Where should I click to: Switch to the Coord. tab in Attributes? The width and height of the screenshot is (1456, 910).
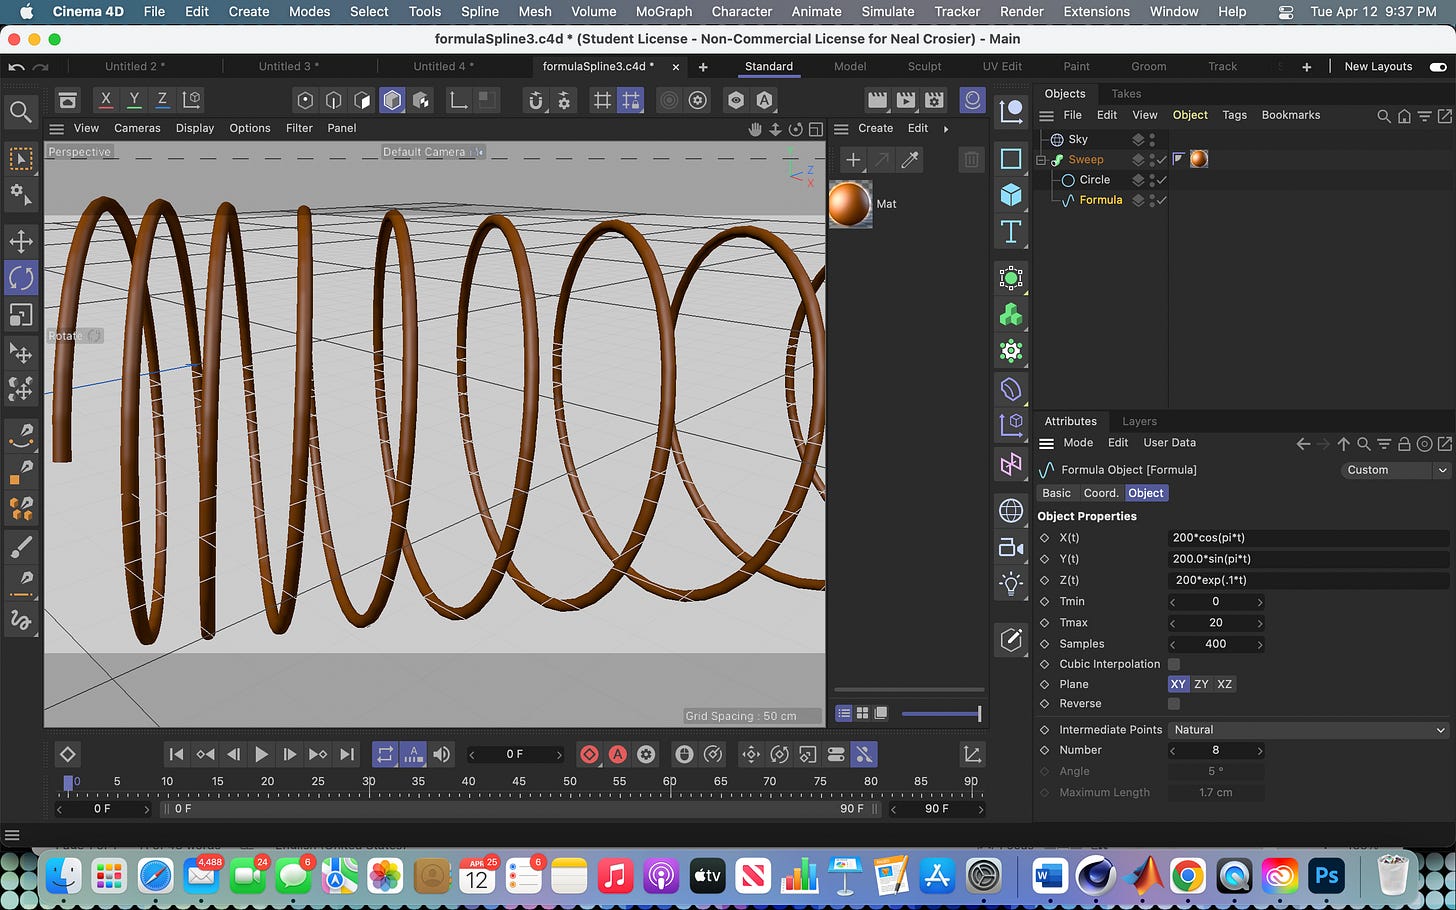(1100, 493)
